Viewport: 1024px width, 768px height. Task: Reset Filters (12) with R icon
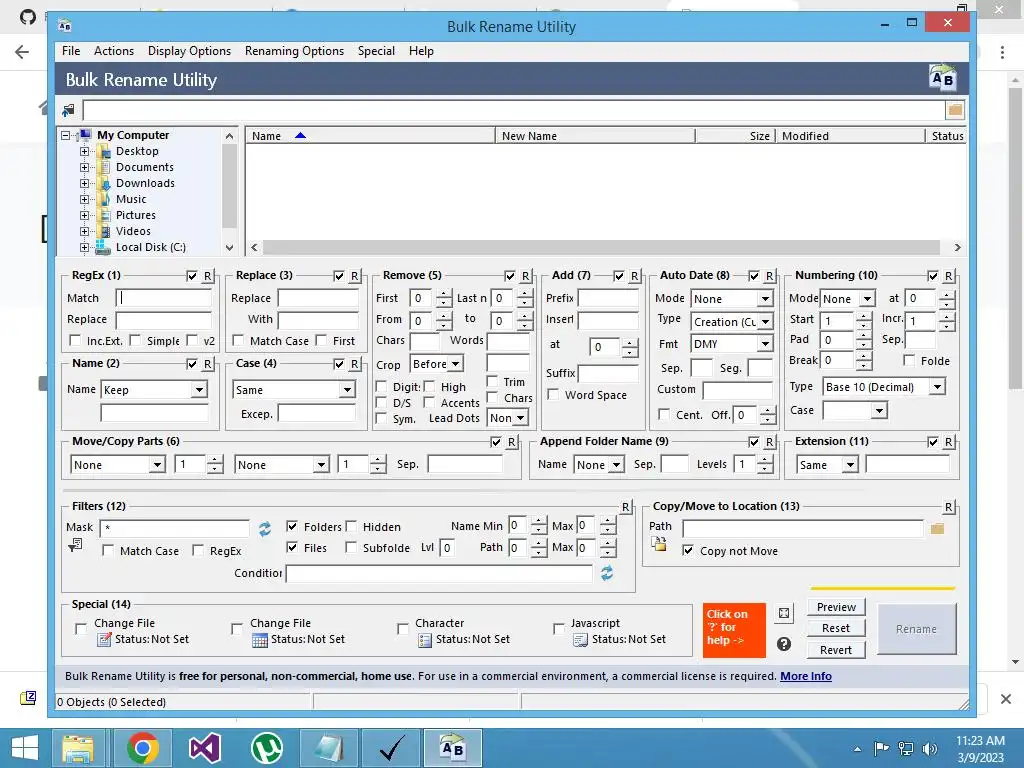pyautogui.click(x=625, y=507)
